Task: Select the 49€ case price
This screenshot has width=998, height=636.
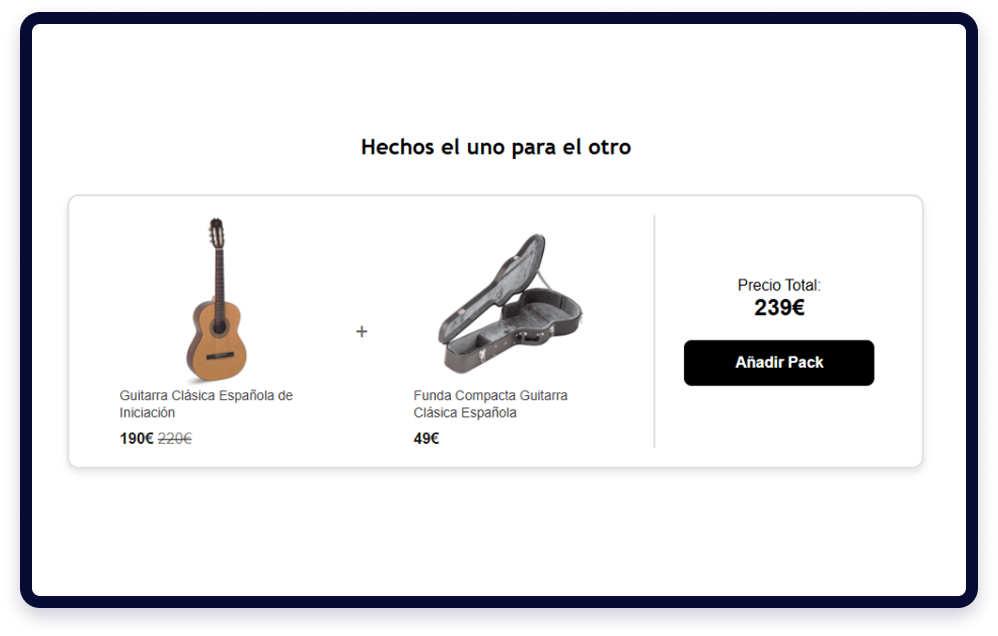Action: coord(426,439)
